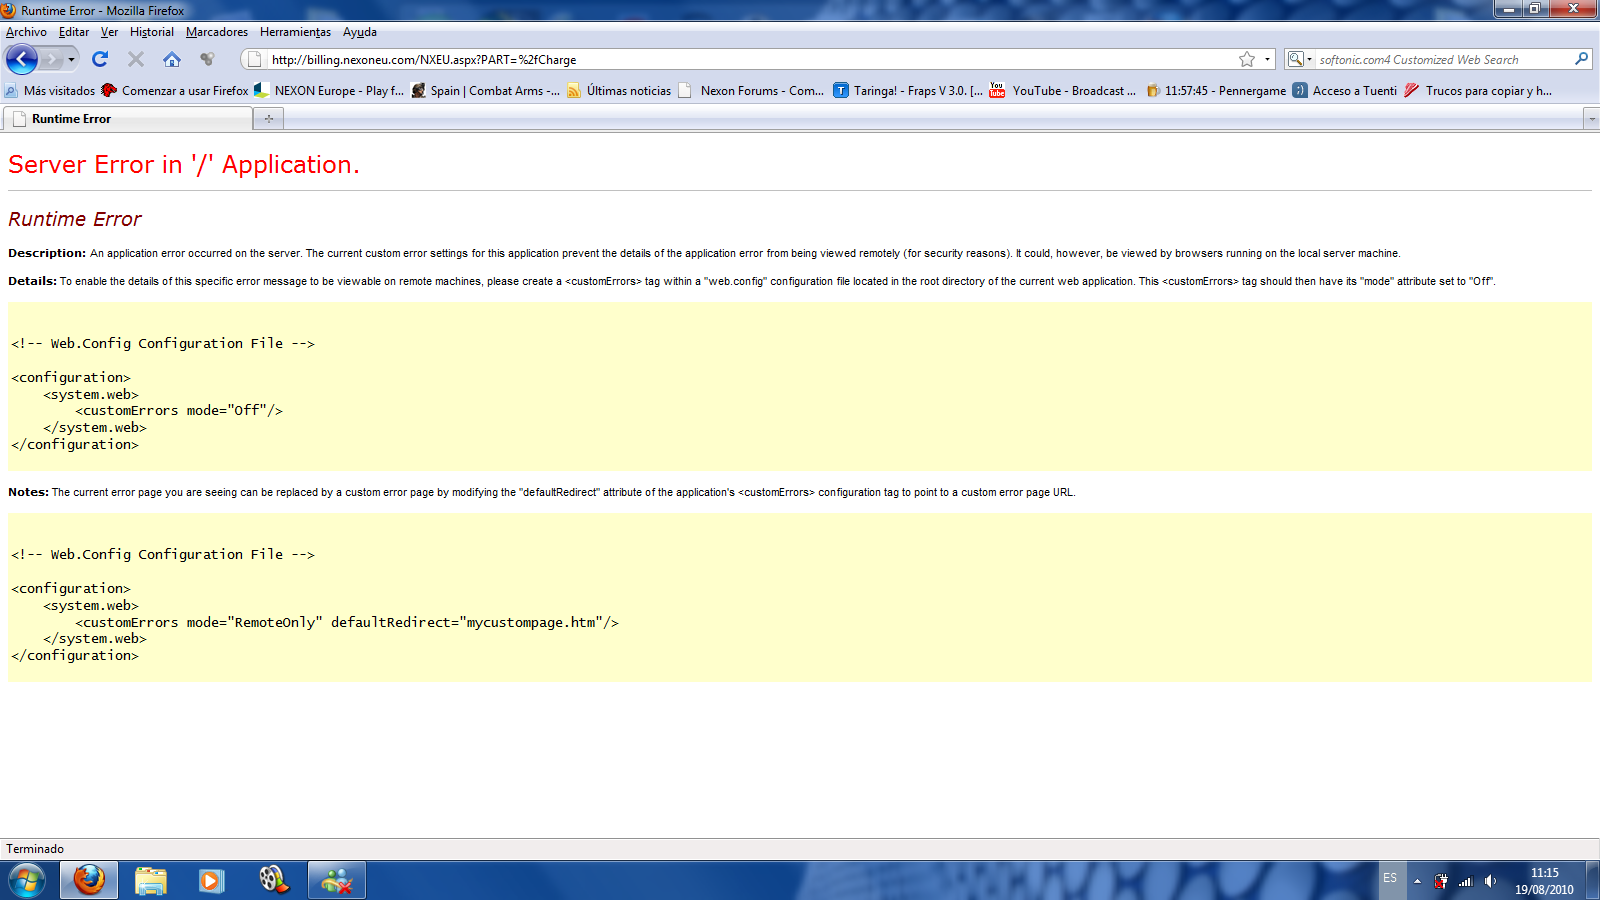
Task: Open the NEXON Europe bookmark
Action: (x=338, y=91)
